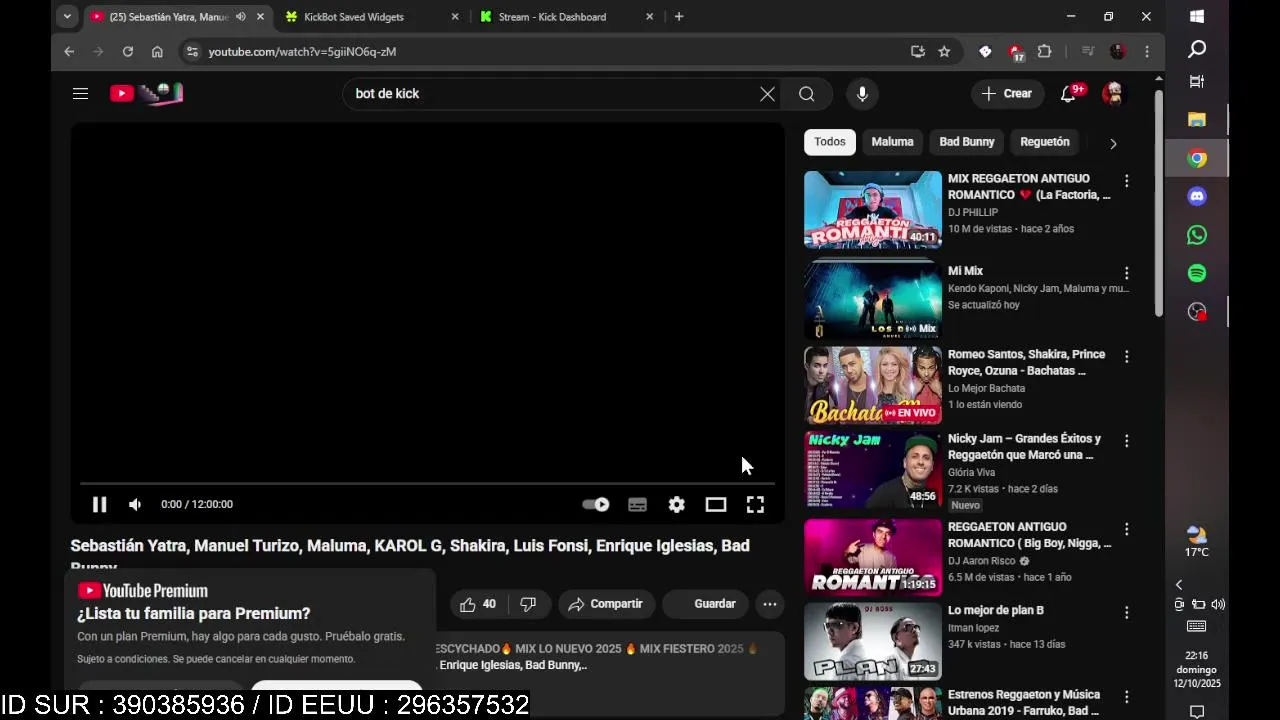Open the DJ PHILLIP reggaeton mix thumbnail
The width and height of the screenshot is (1280, 720).
tap(873, 210)
